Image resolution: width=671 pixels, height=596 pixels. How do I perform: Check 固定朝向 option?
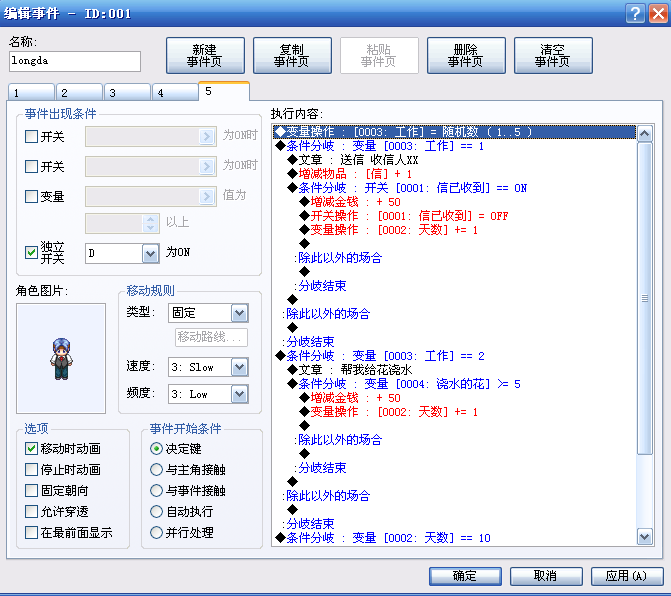[x=31, y=490]
